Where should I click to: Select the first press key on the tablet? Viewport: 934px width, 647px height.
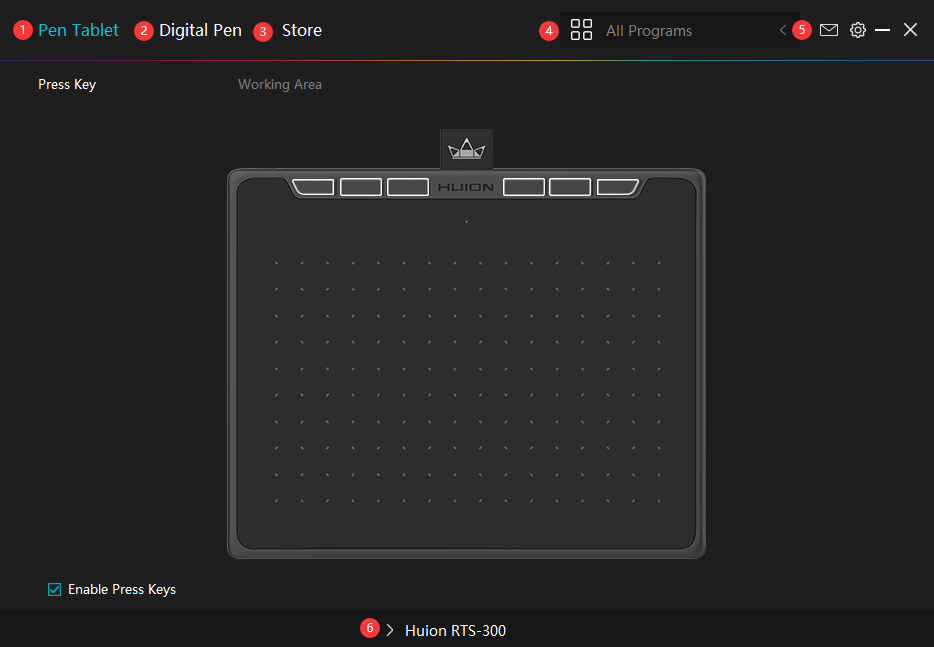313,186
